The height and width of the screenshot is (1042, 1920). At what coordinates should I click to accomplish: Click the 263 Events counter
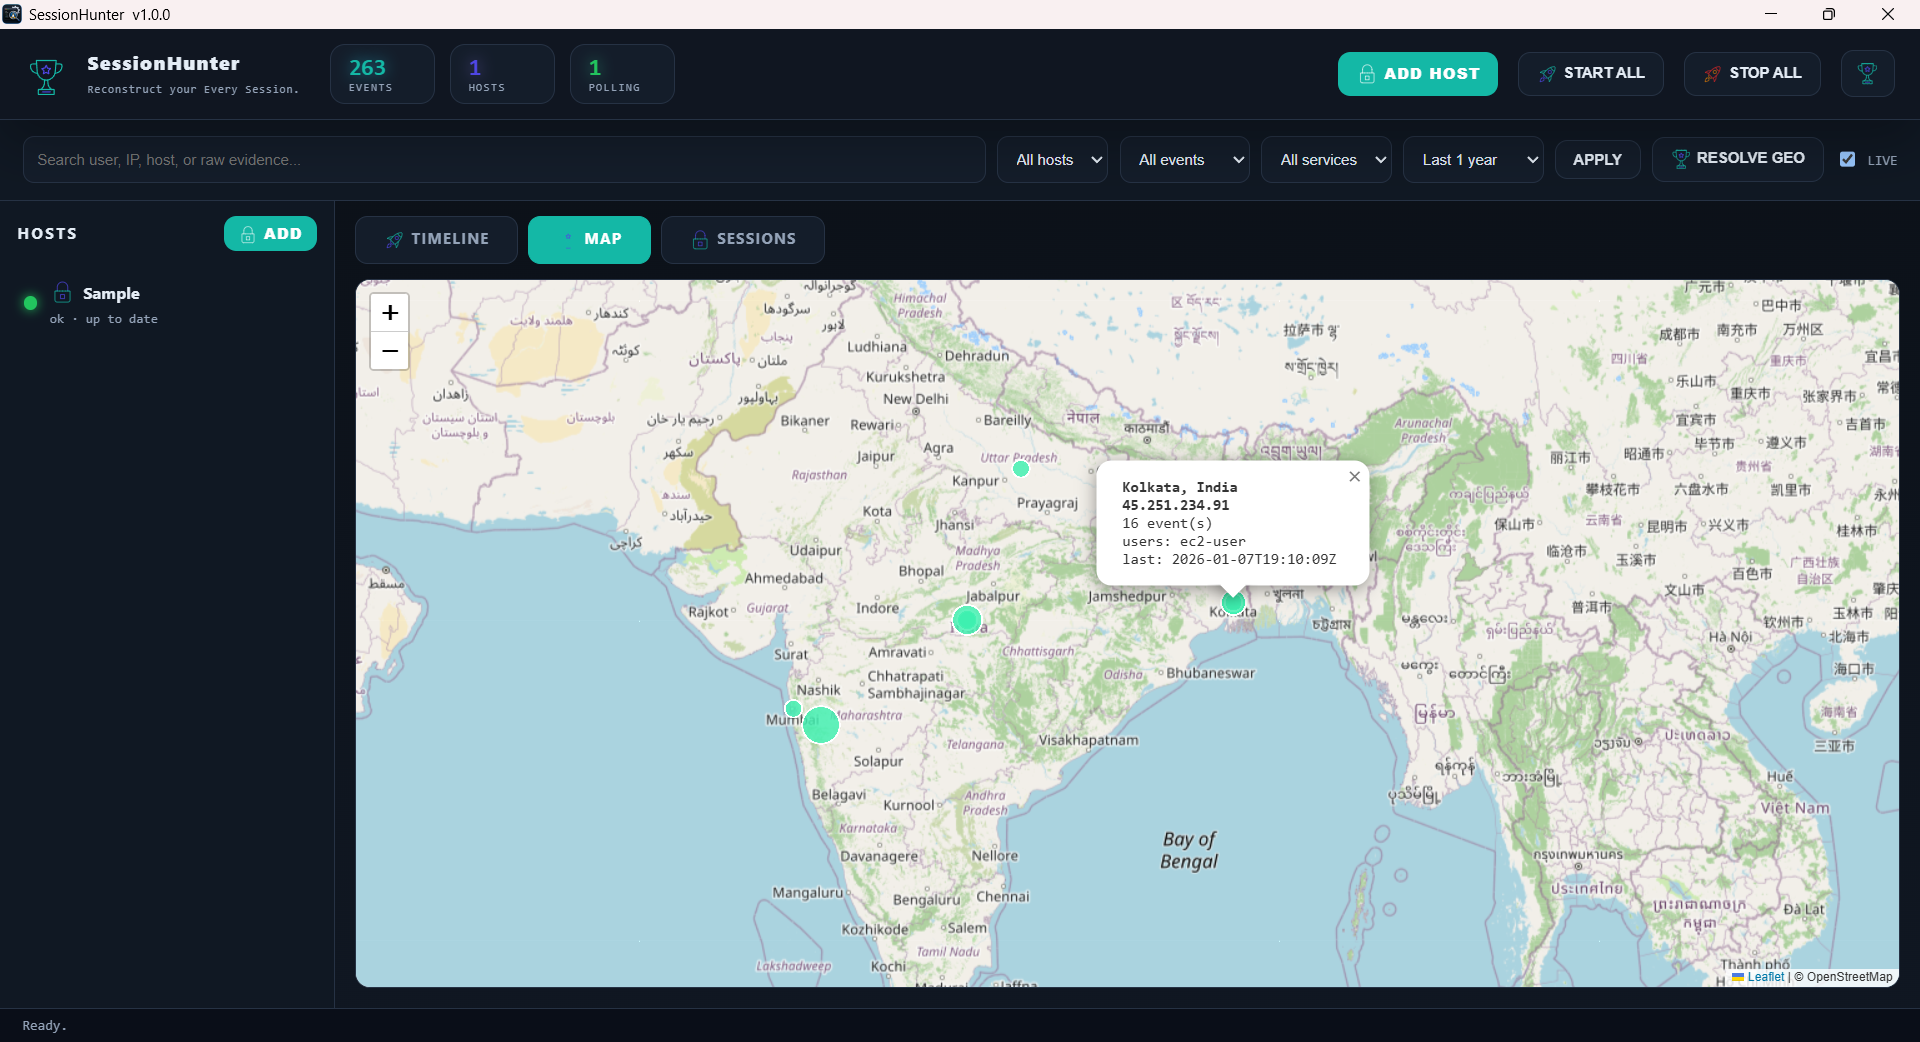382,74
